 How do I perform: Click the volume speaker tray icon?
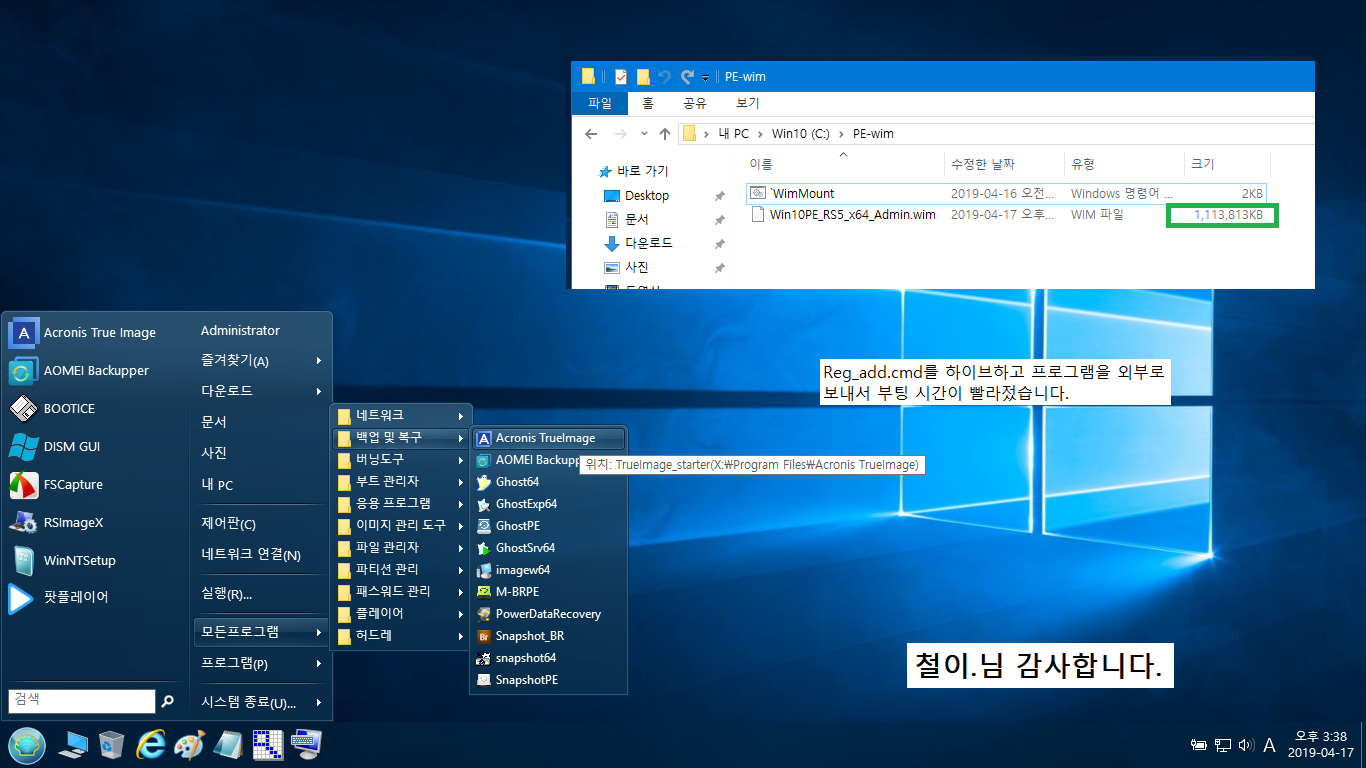tap(1246, 745)
